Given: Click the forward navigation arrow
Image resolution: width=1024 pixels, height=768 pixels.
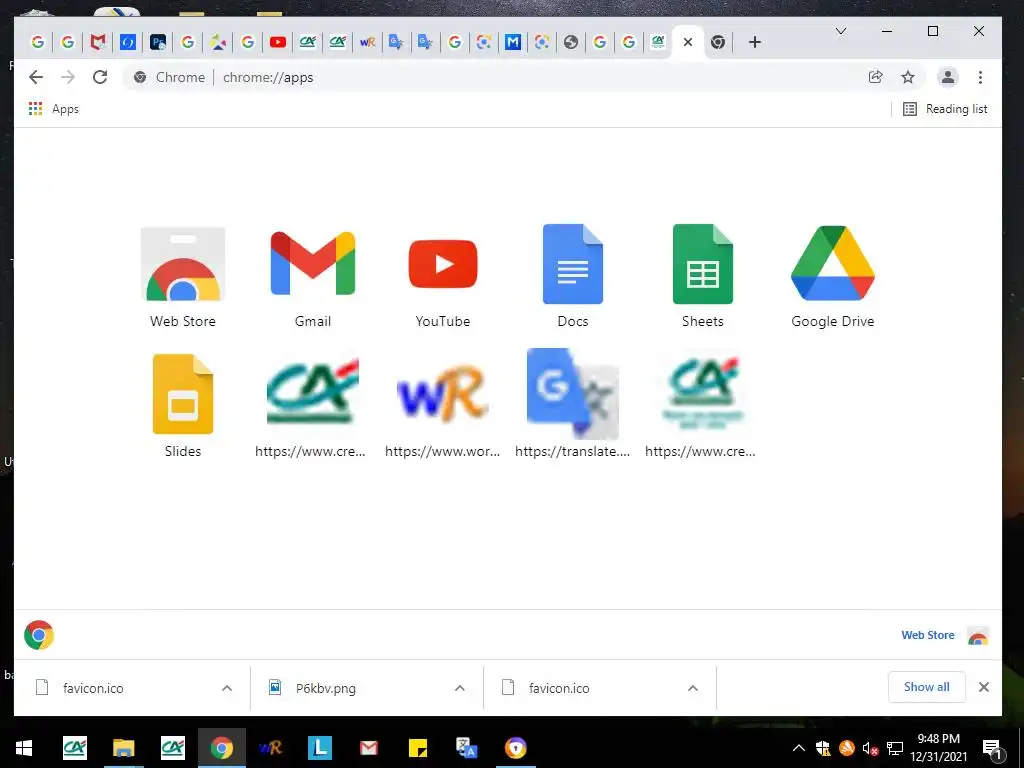Looking at the screenshot, I should 68,77.
